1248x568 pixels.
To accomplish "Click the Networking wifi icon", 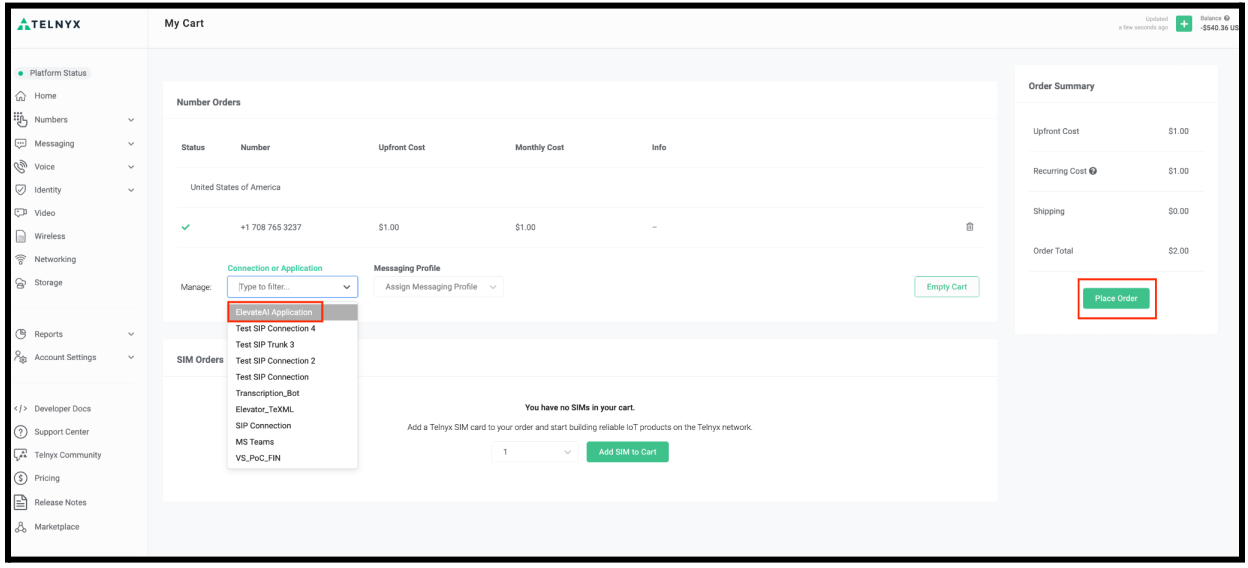I will click(20, 260).
